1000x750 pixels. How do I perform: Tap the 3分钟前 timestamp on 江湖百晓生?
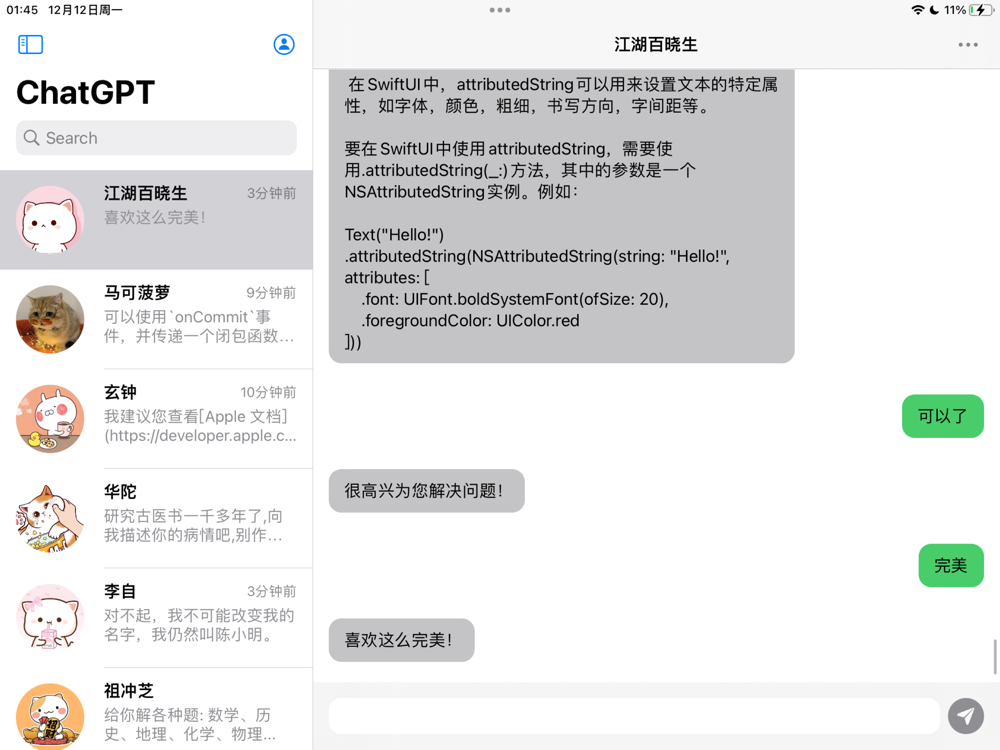271,193
